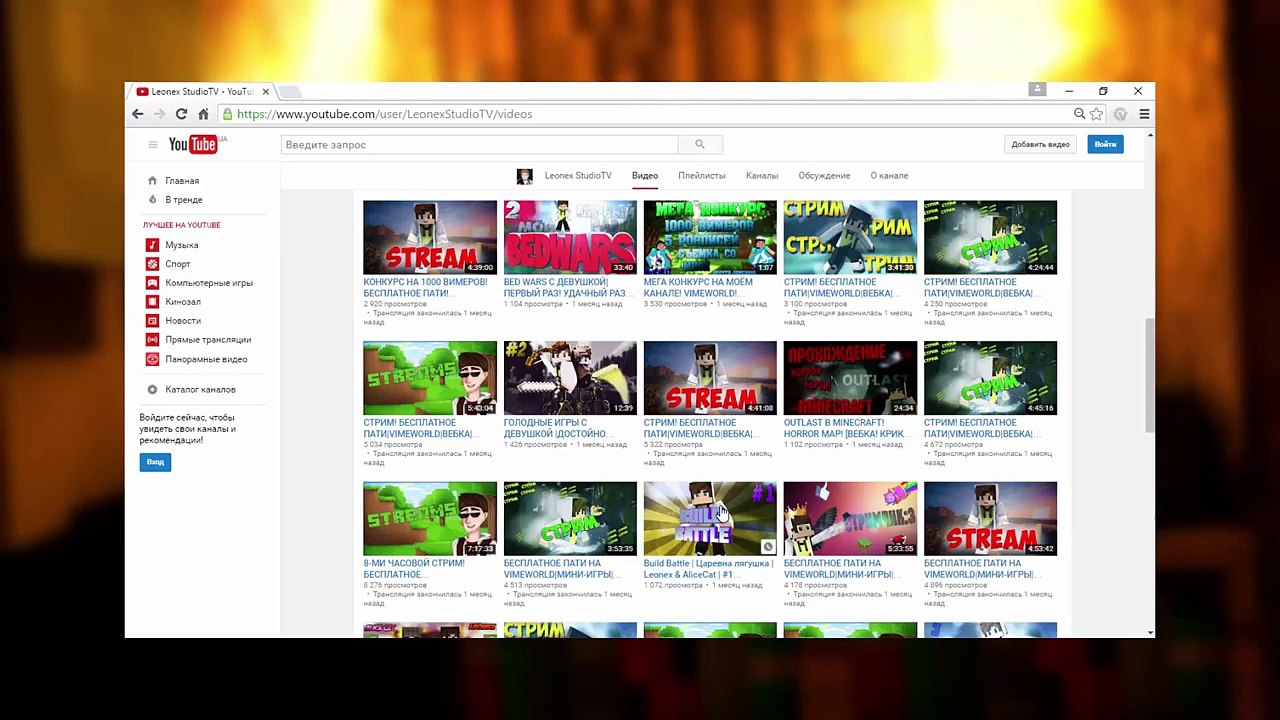Open the МЕГА КОНКУРС video thumbnail 1:07
This screenshot has height=720, width=1280.
pos(710,237)
